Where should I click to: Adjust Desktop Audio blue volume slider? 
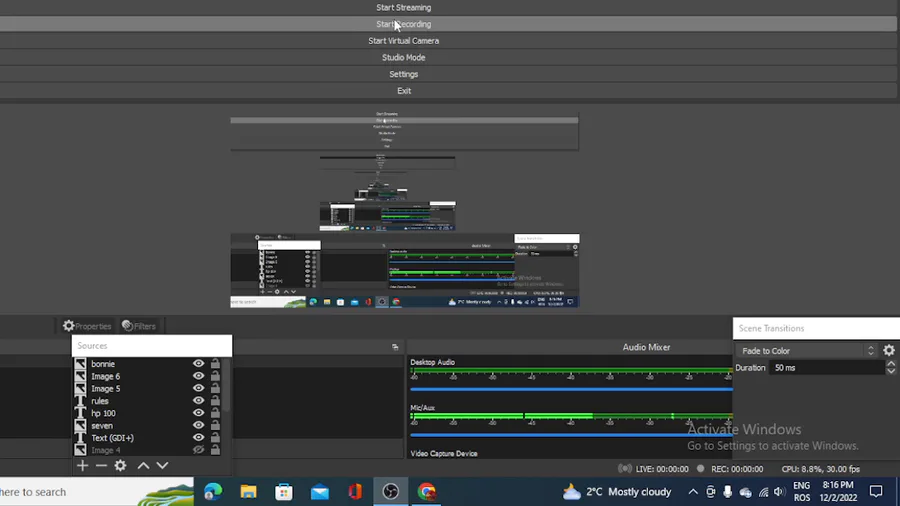click(571, 389)
